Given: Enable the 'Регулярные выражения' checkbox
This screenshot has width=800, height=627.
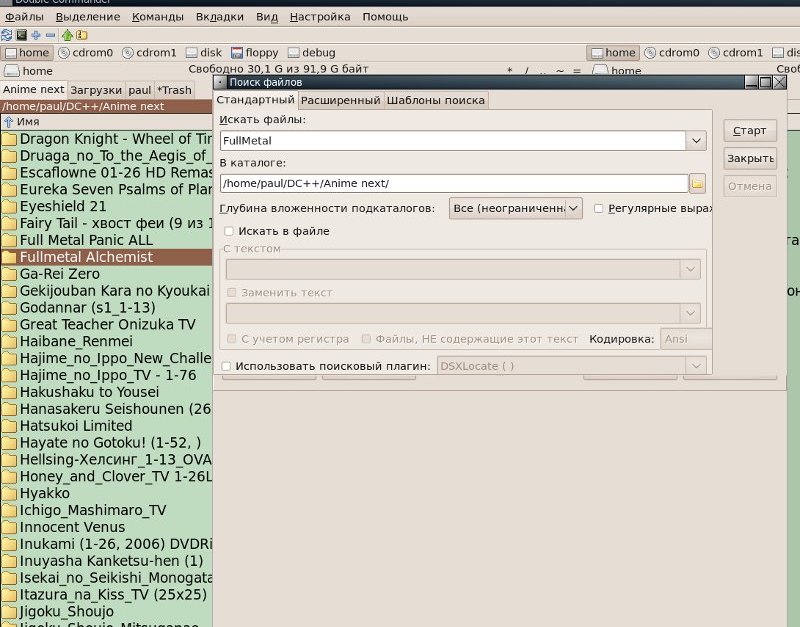Looking at the screenshot, I should tap(598, 208).
